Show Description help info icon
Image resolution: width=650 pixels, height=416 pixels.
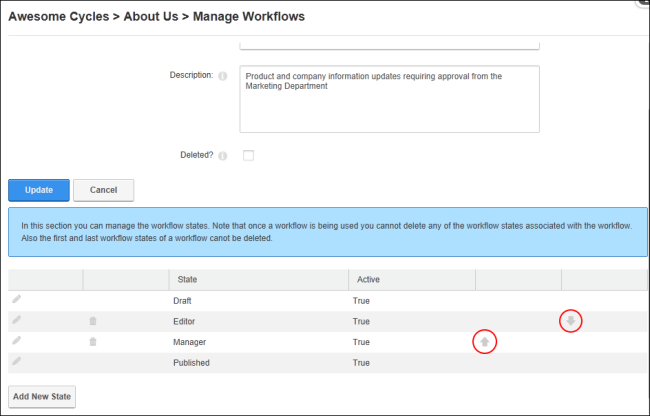[223, 76]
